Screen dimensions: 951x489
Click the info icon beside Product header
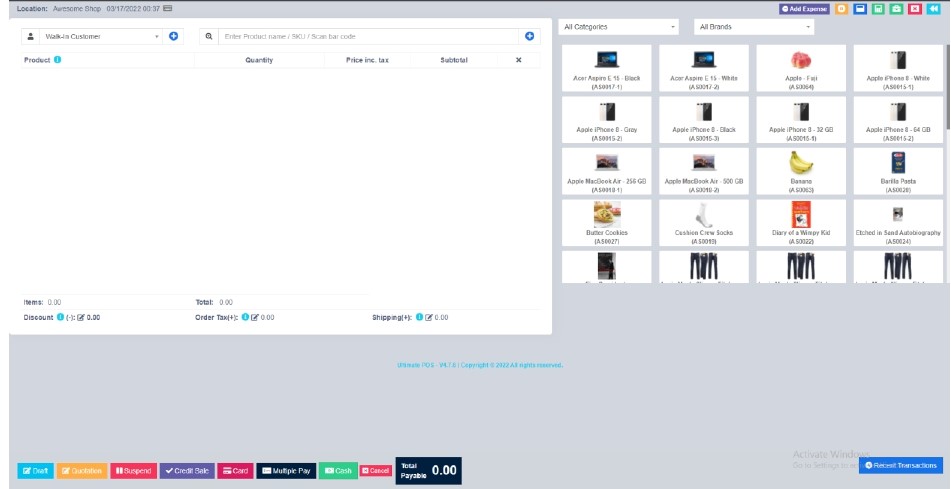pyautogui.click(x=57, y=60)
